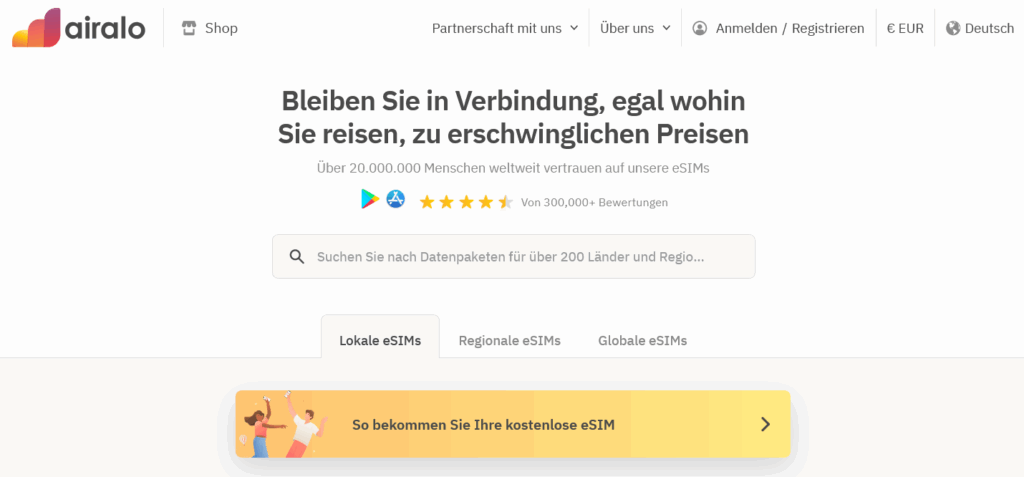Click the Airalo logo
1024x477 pixels.
(x=78, y=28)
